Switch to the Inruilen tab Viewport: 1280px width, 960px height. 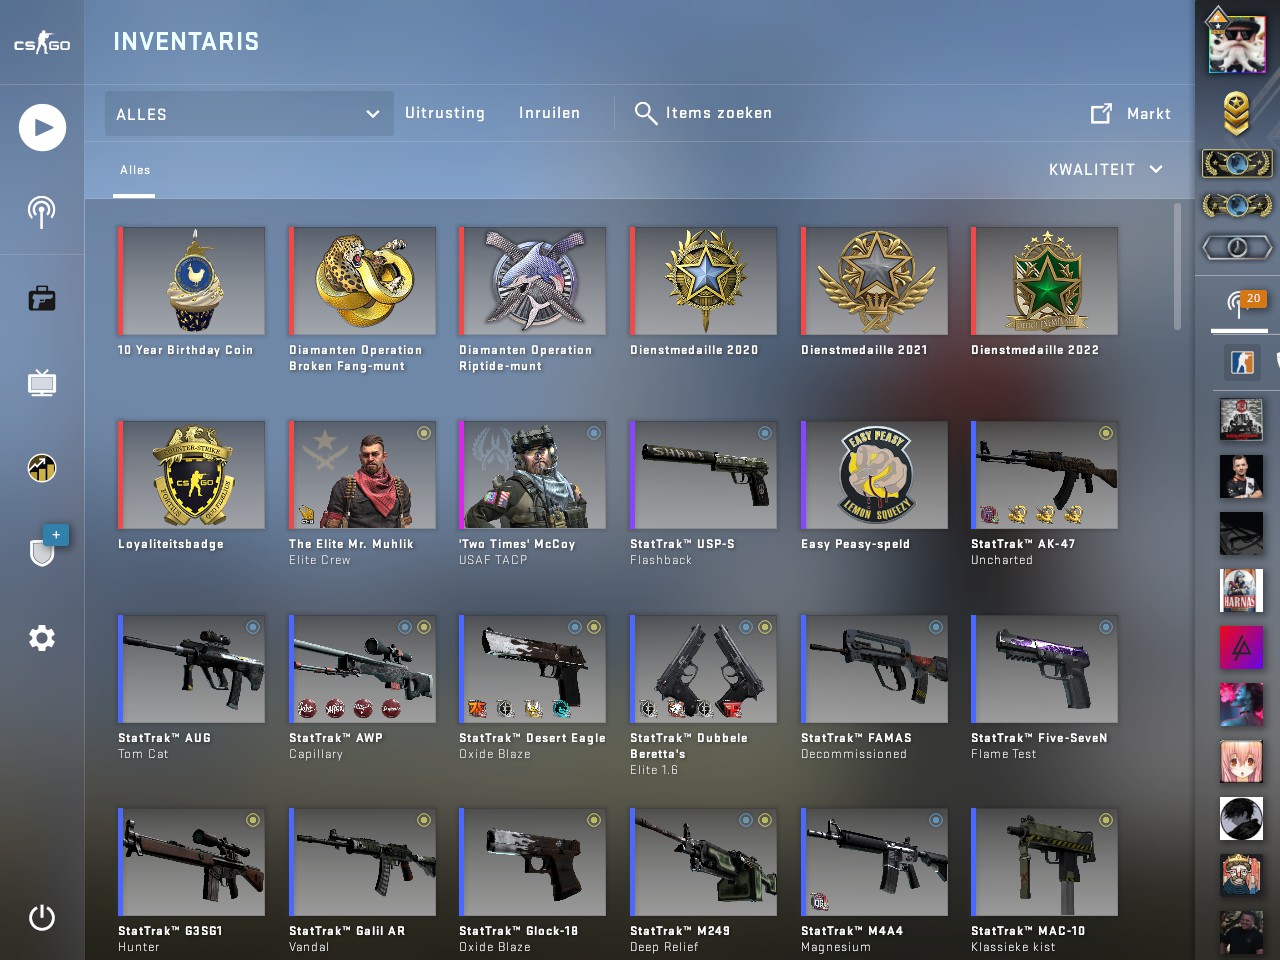click(x=549, y=113)
